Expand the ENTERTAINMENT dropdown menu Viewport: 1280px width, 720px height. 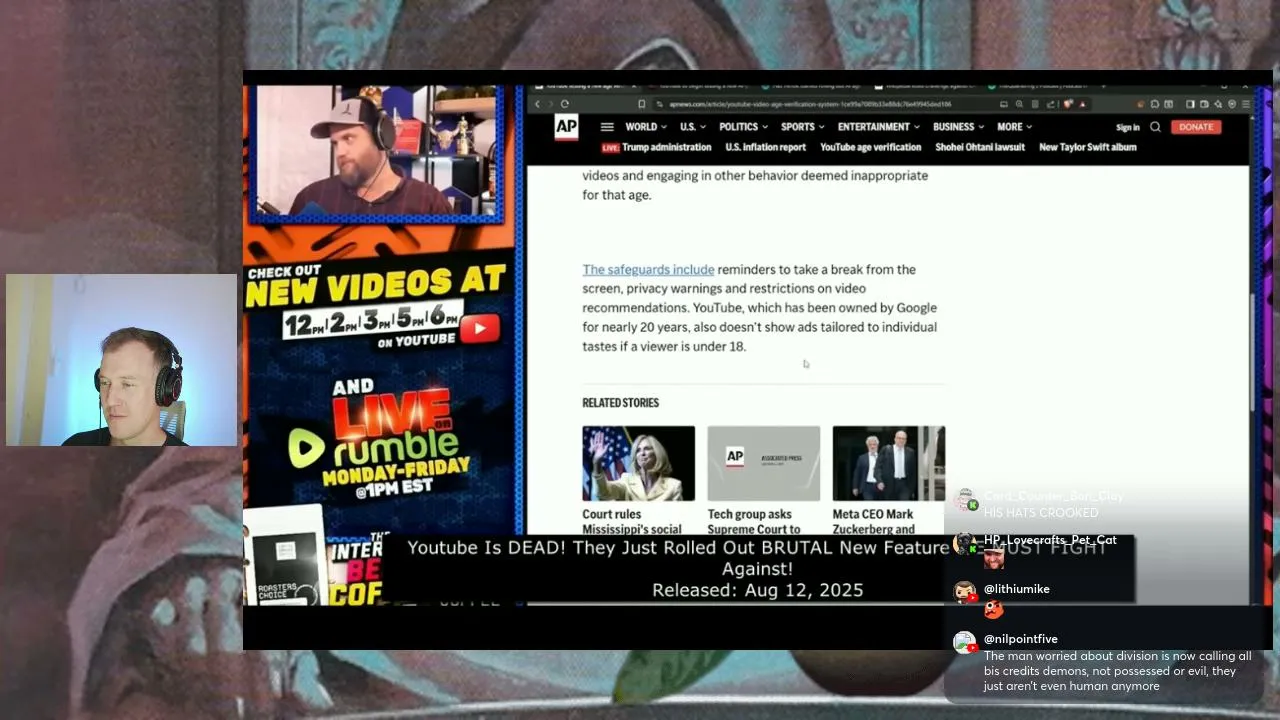point(879,127)
